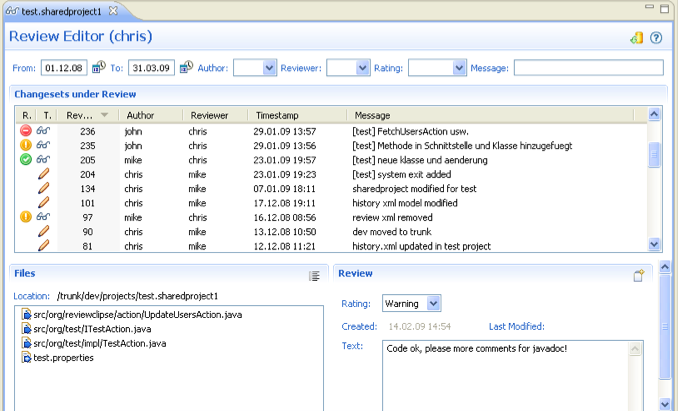Click the glasses review icon for revision 235
The width and height of the screenshot is (678, 411).
(43, 144)
